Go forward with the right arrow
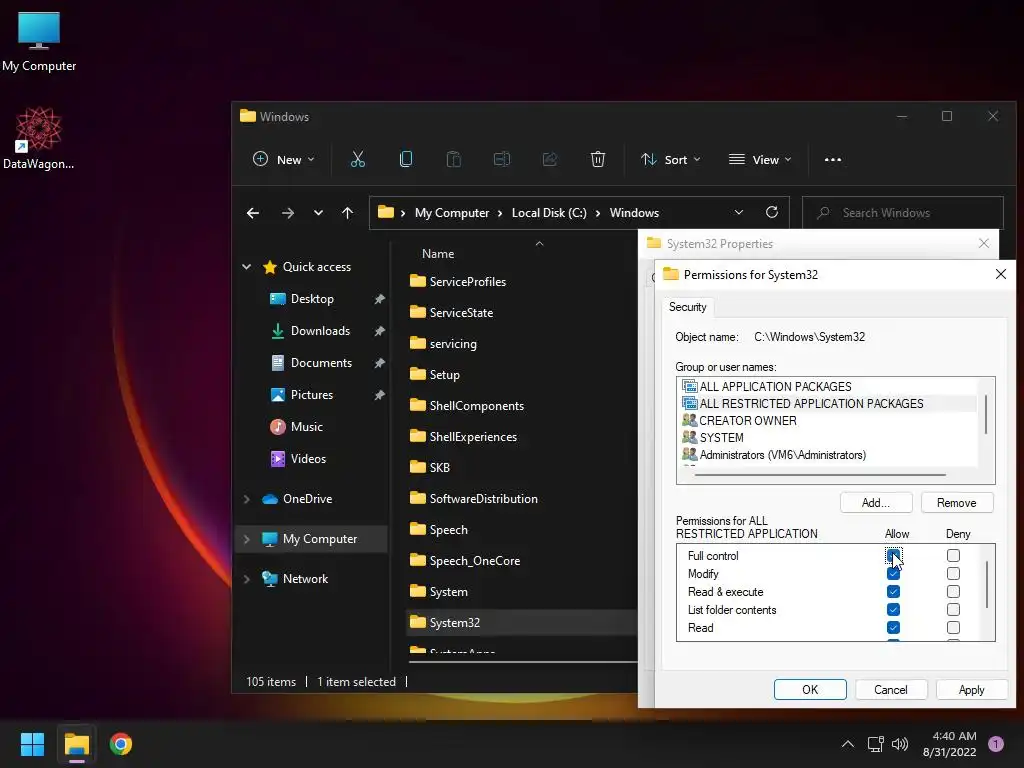Screen dimensions: 1024x768 click(x=287, y=213)
